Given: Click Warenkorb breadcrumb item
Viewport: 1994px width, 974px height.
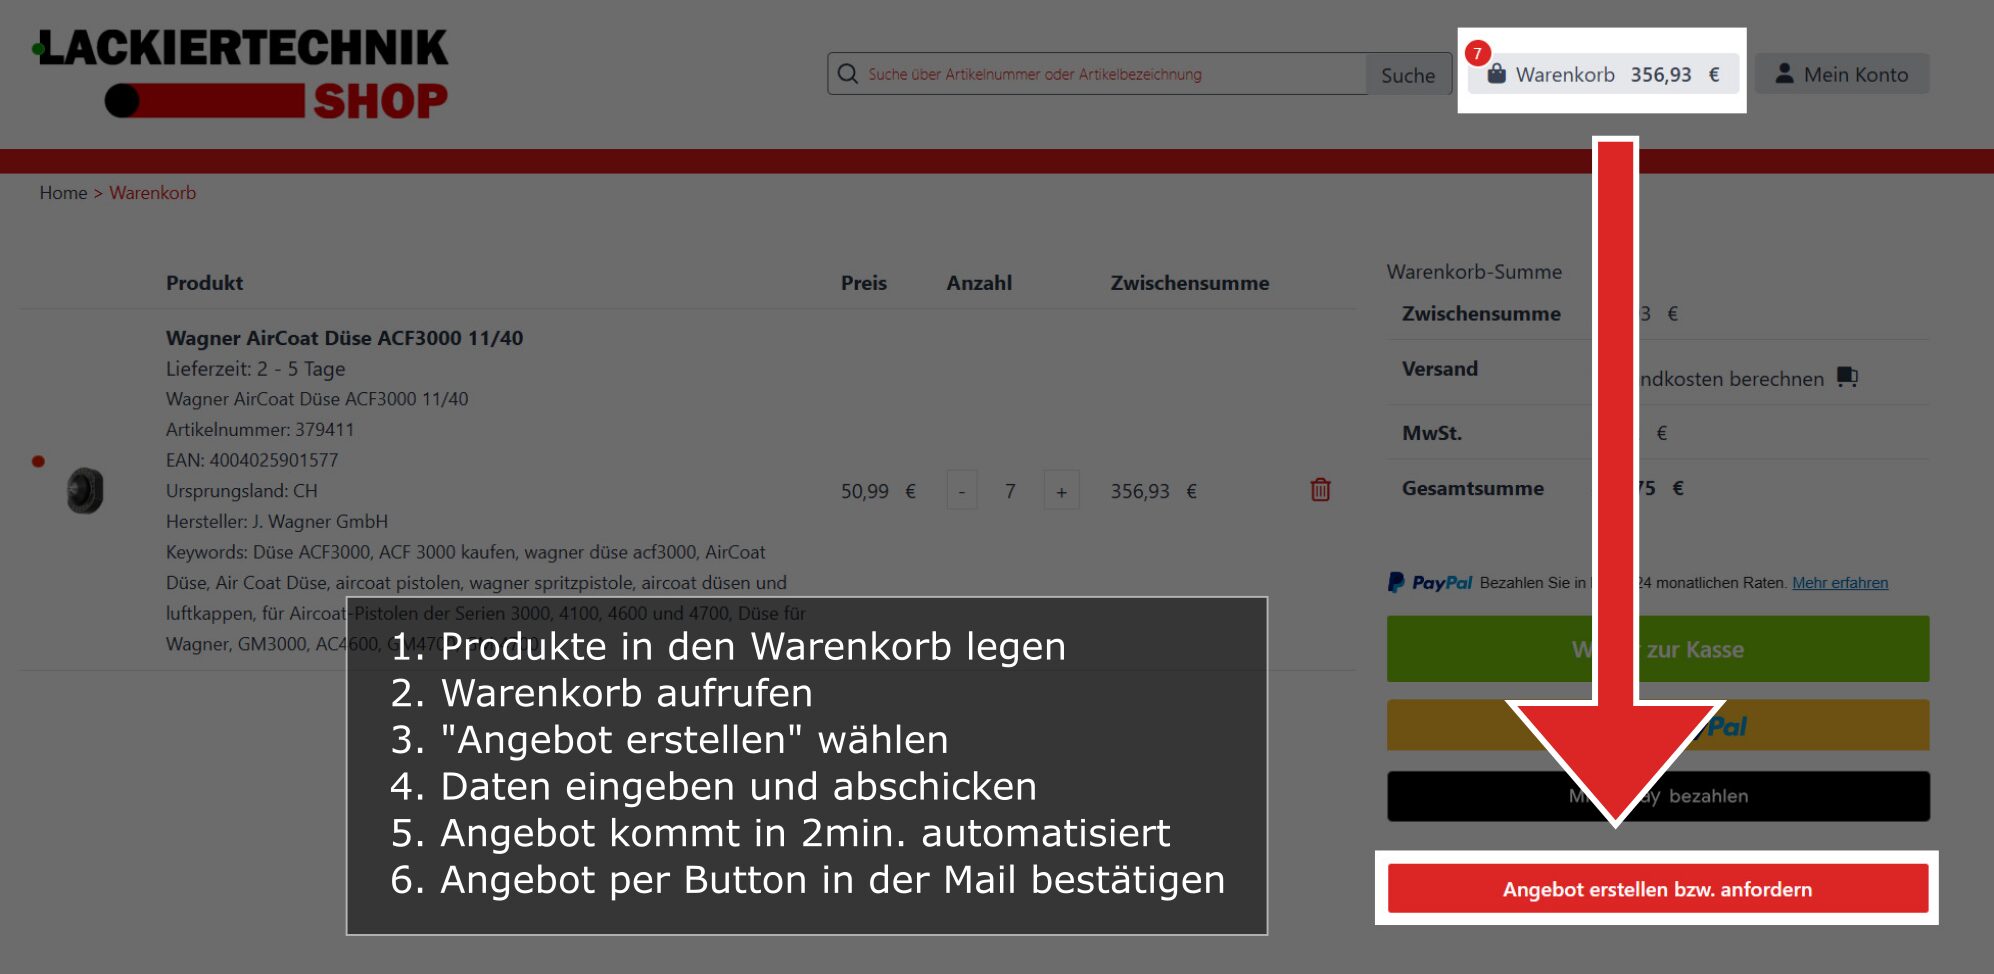Looking at the screenshot, I should [152, 193].
